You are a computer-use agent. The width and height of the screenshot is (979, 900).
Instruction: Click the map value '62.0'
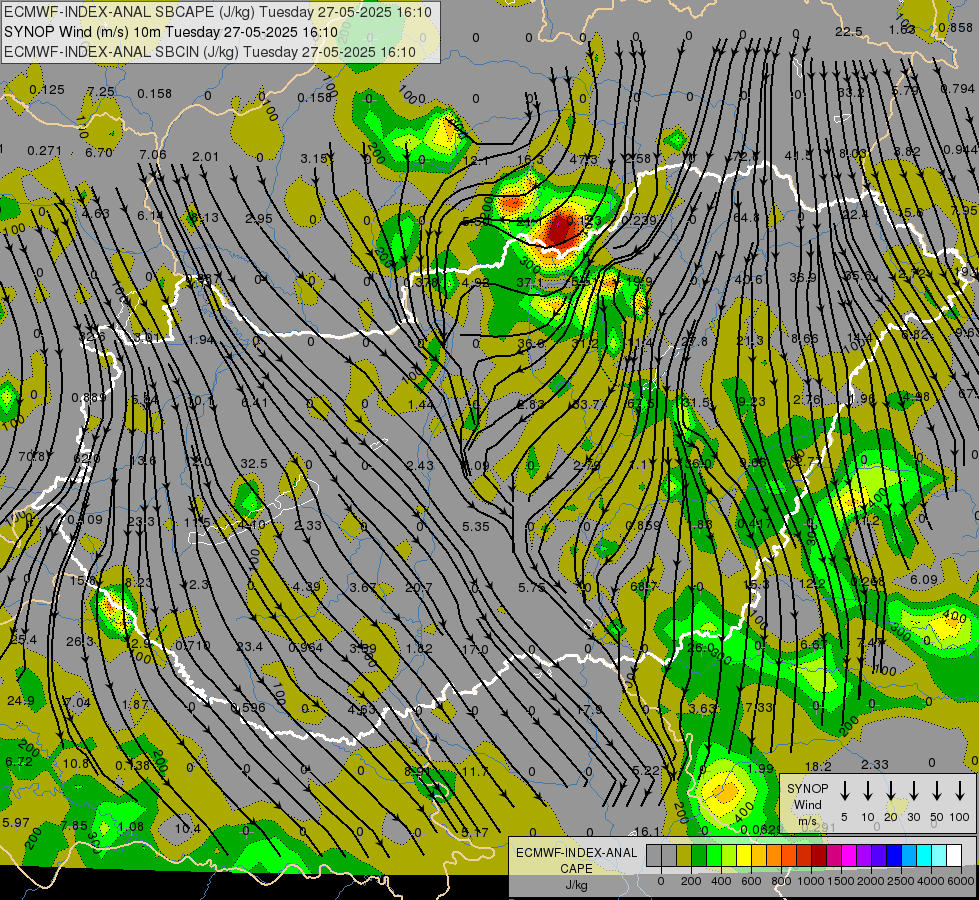click(87, 458)
